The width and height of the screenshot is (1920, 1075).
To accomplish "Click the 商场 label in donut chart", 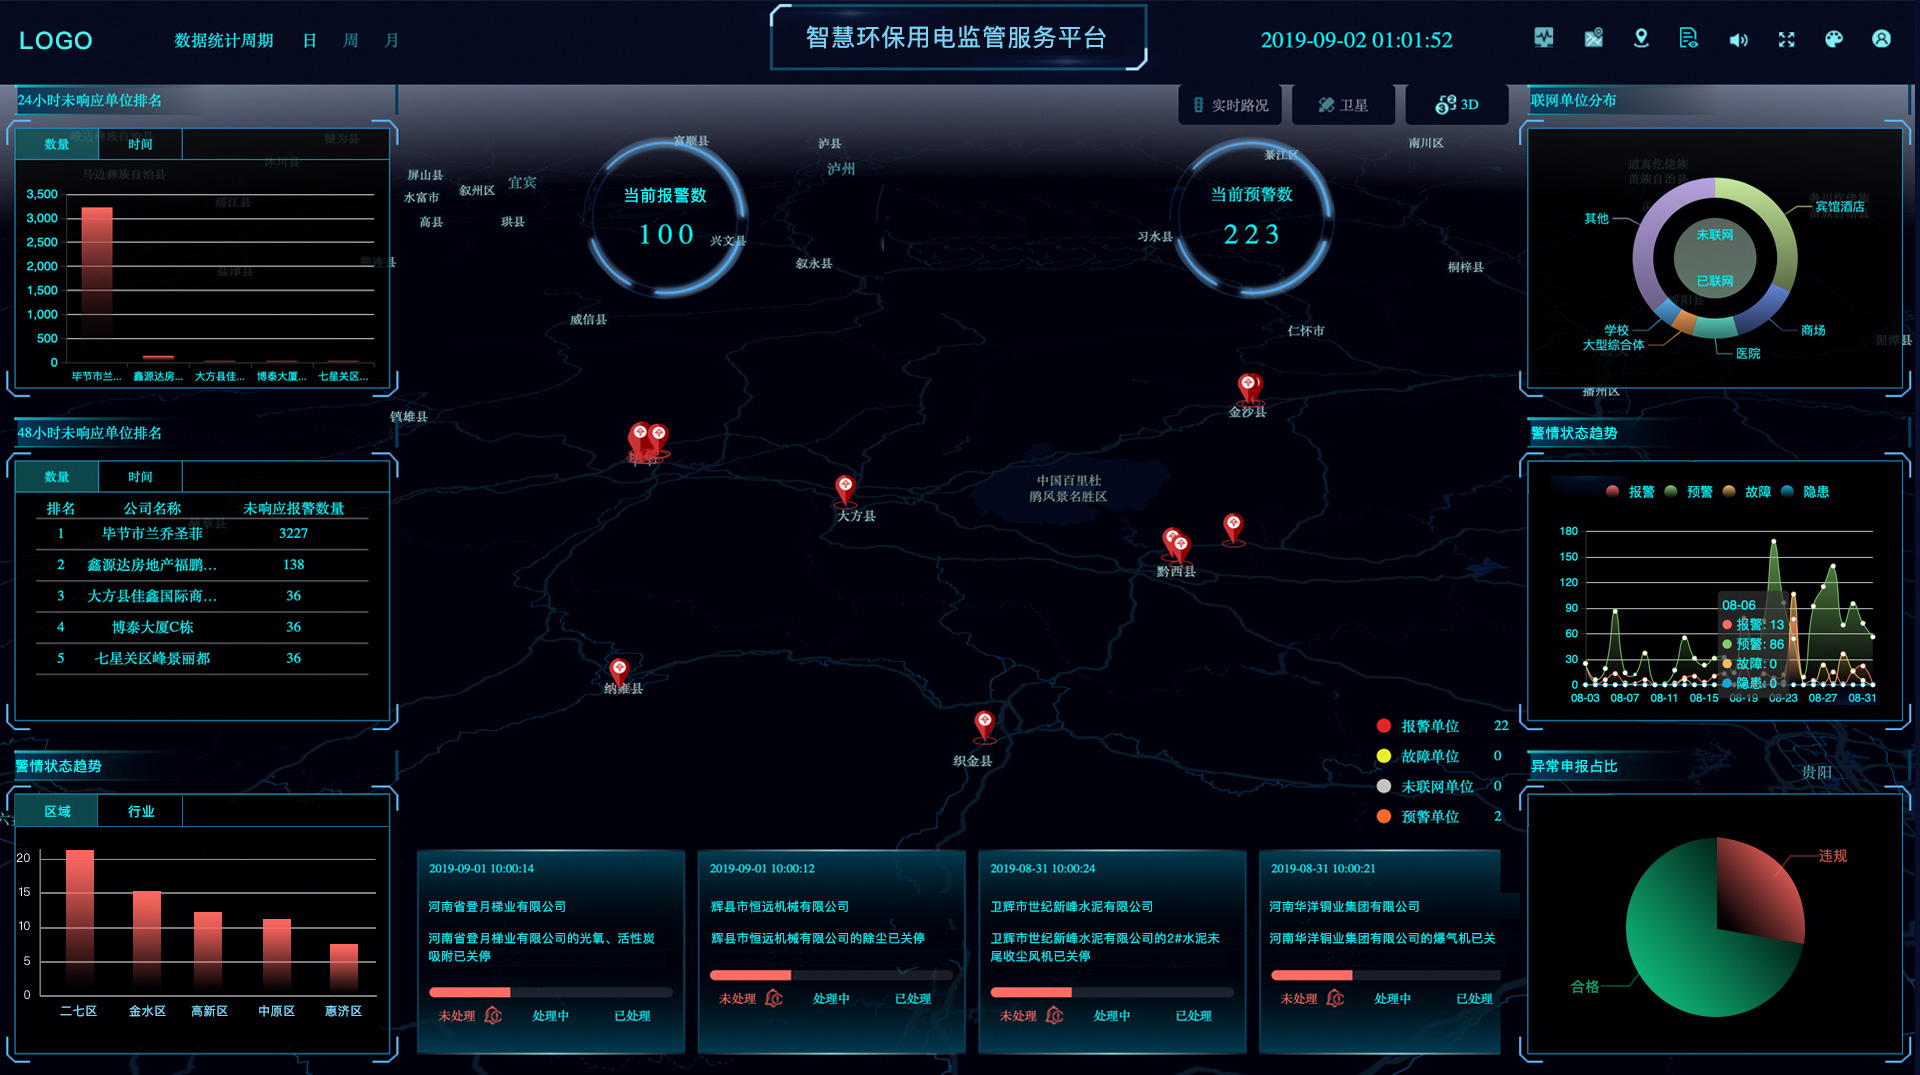I will (x=1813, y=330).
